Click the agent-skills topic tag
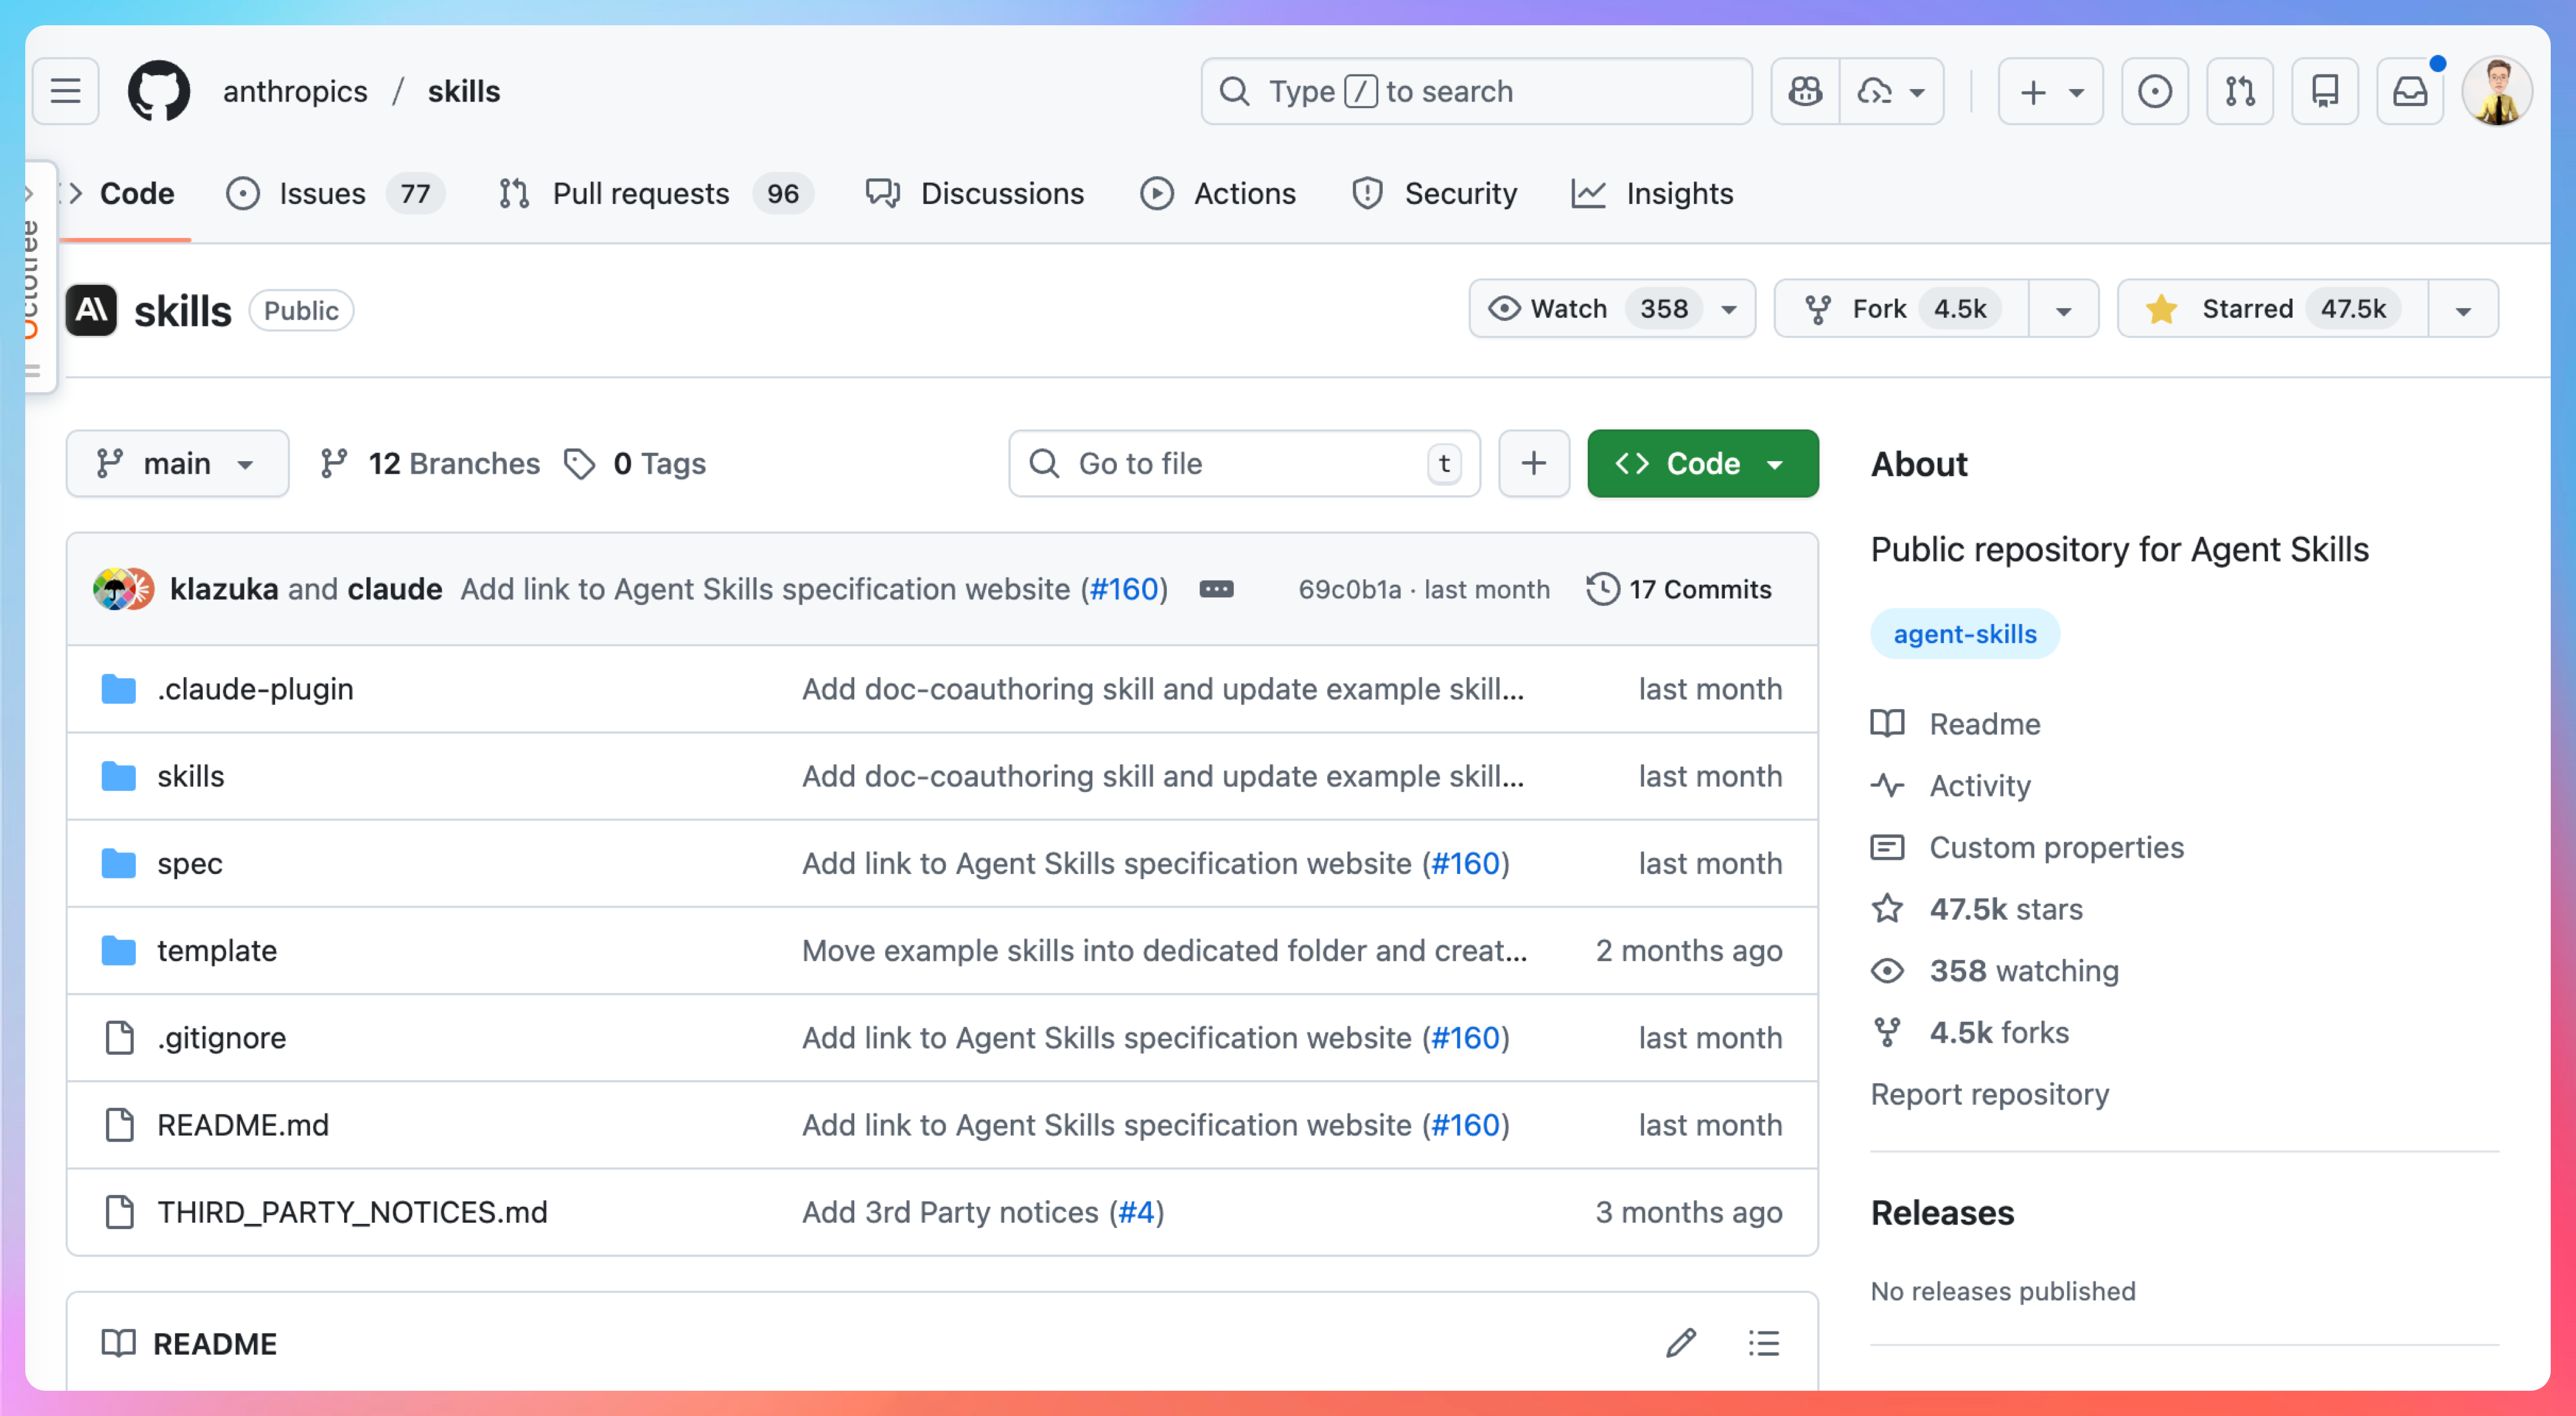Image resolution: width=2576 pixels, height=1416 pixels. pos(1964,634)
